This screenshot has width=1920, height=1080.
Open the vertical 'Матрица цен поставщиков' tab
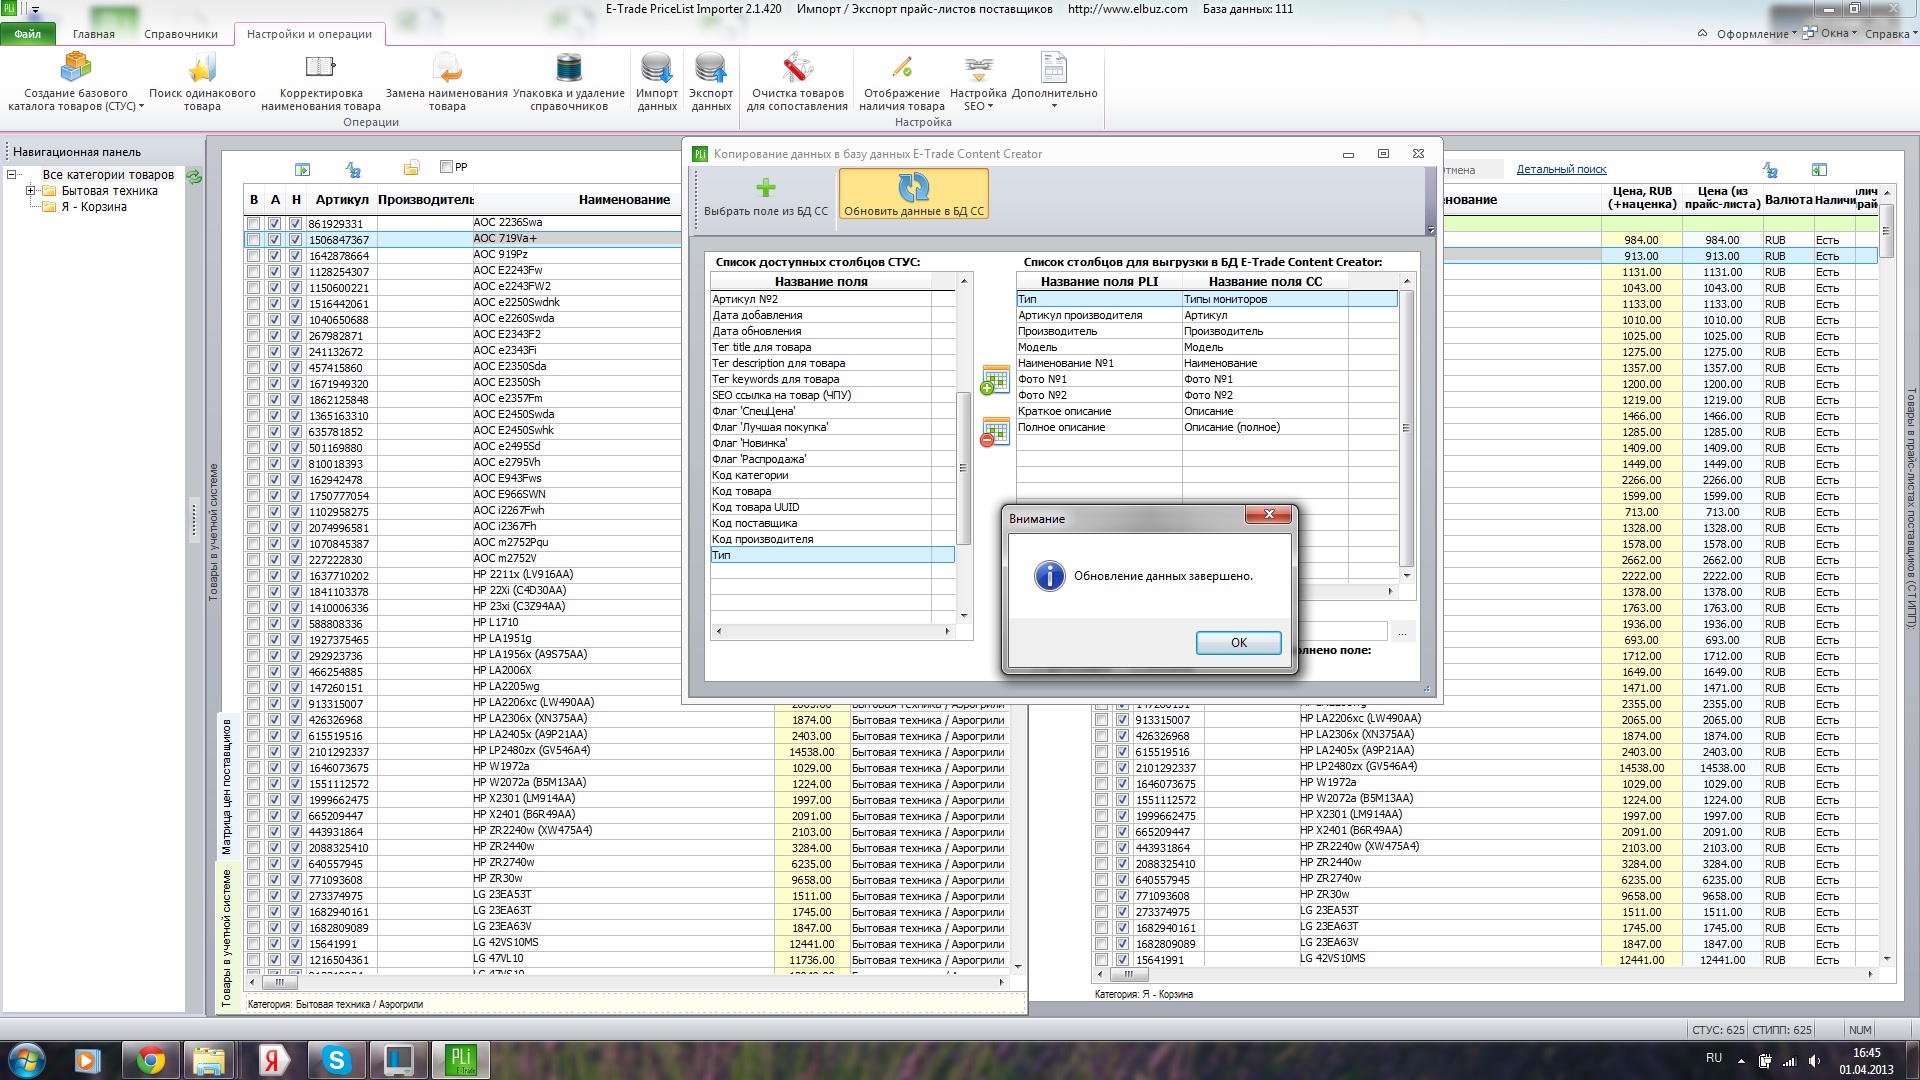point(227,786)
